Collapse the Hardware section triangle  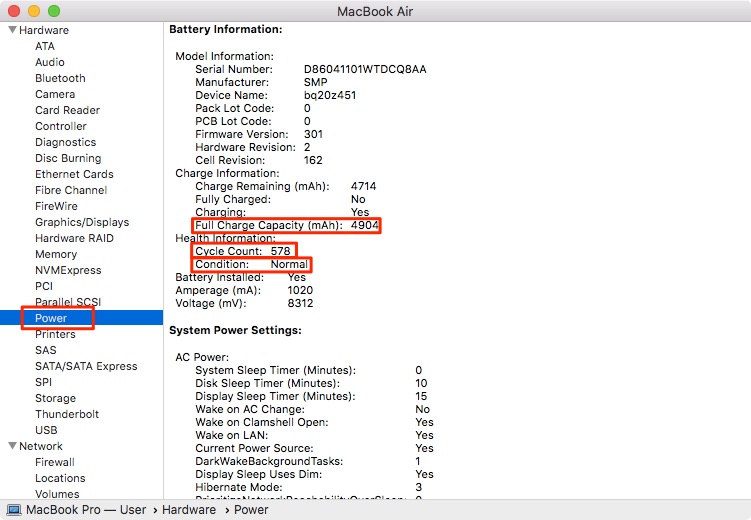coord(12,30)
